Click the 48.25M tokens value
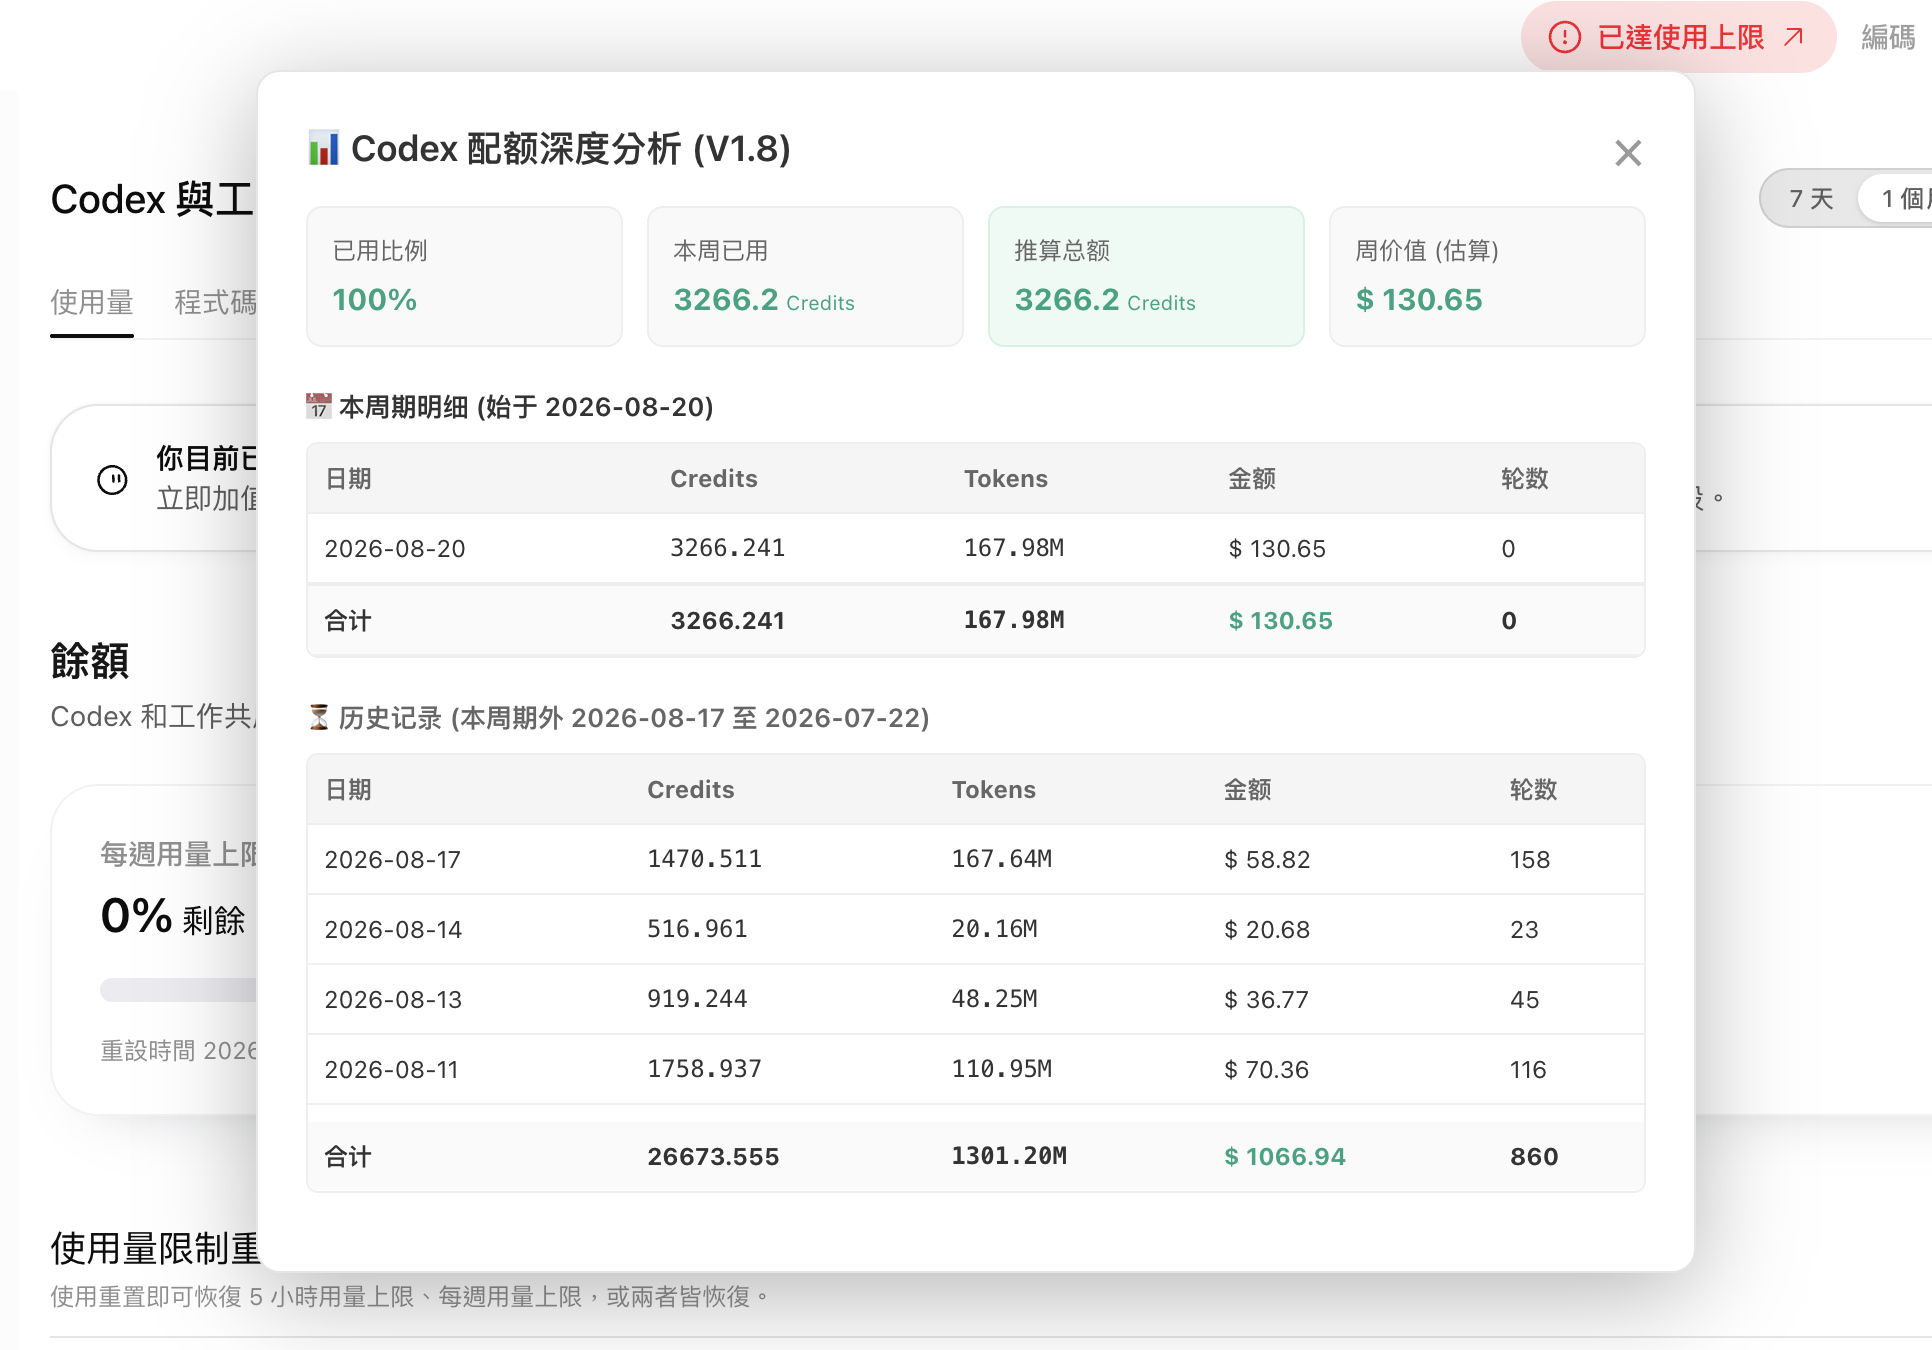 [x=995, y=999]
